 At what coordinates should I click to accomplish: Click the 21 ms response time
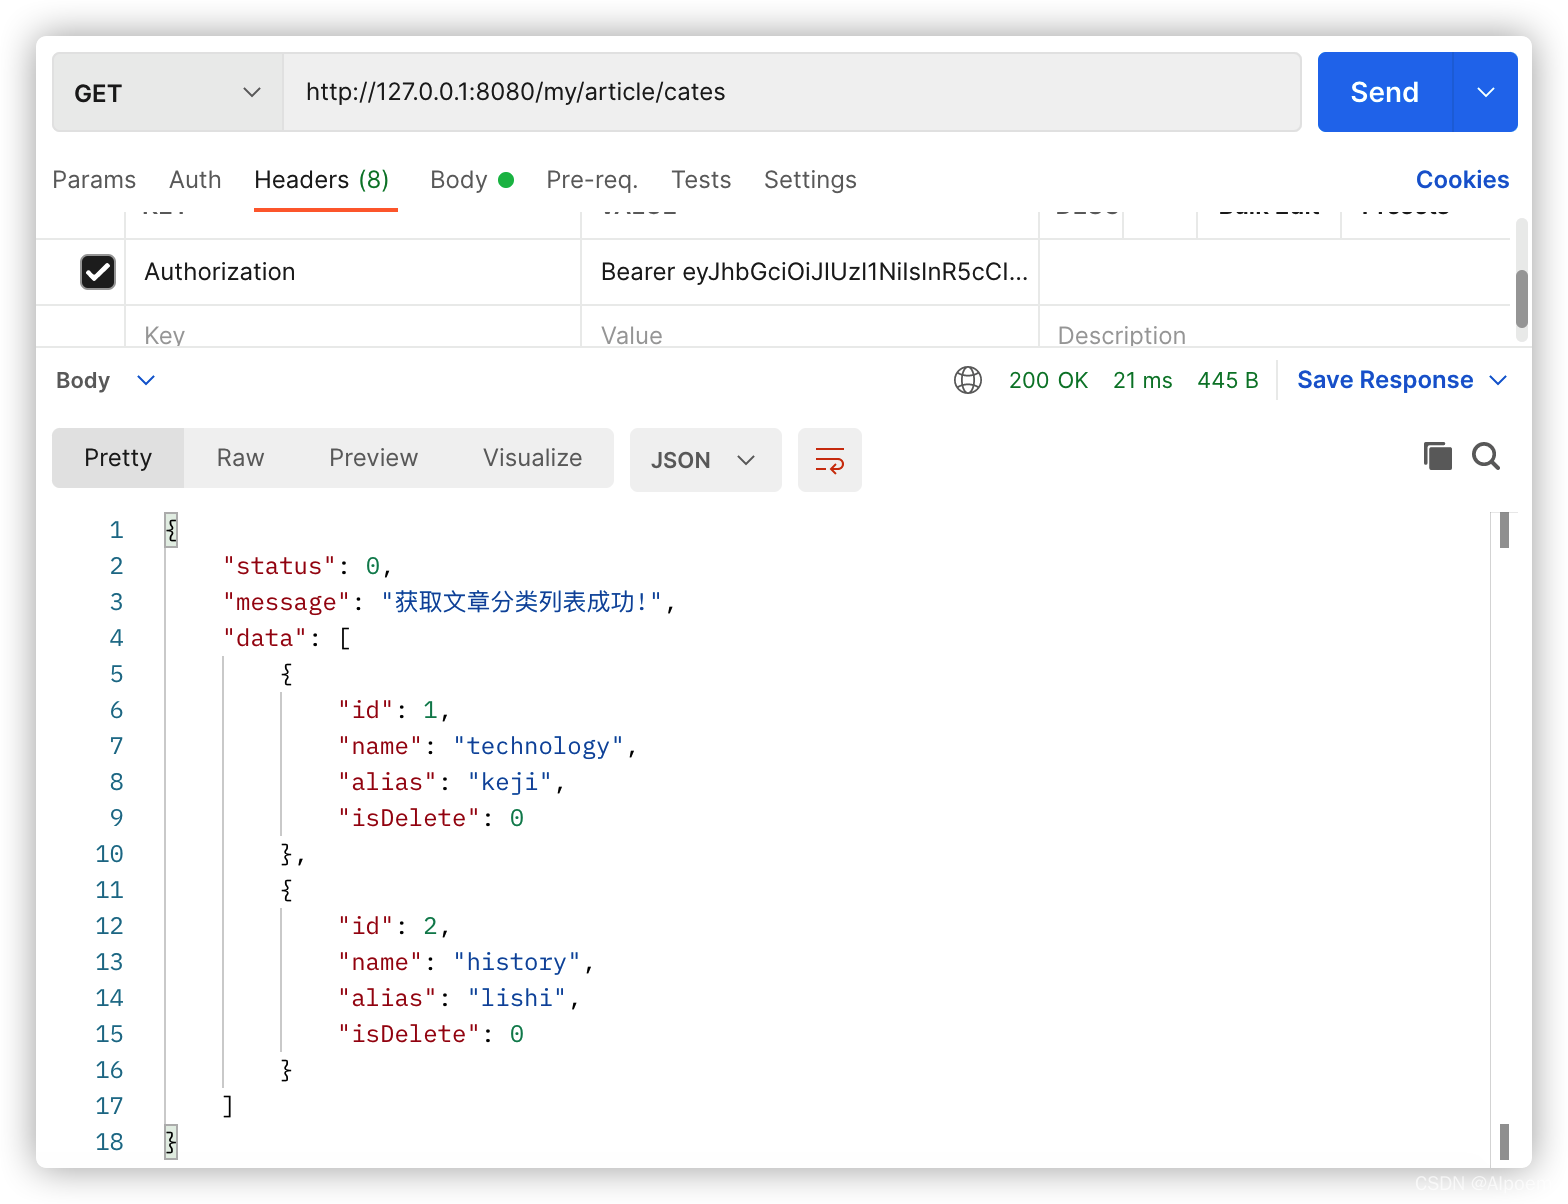click(x=1143, y=380)
